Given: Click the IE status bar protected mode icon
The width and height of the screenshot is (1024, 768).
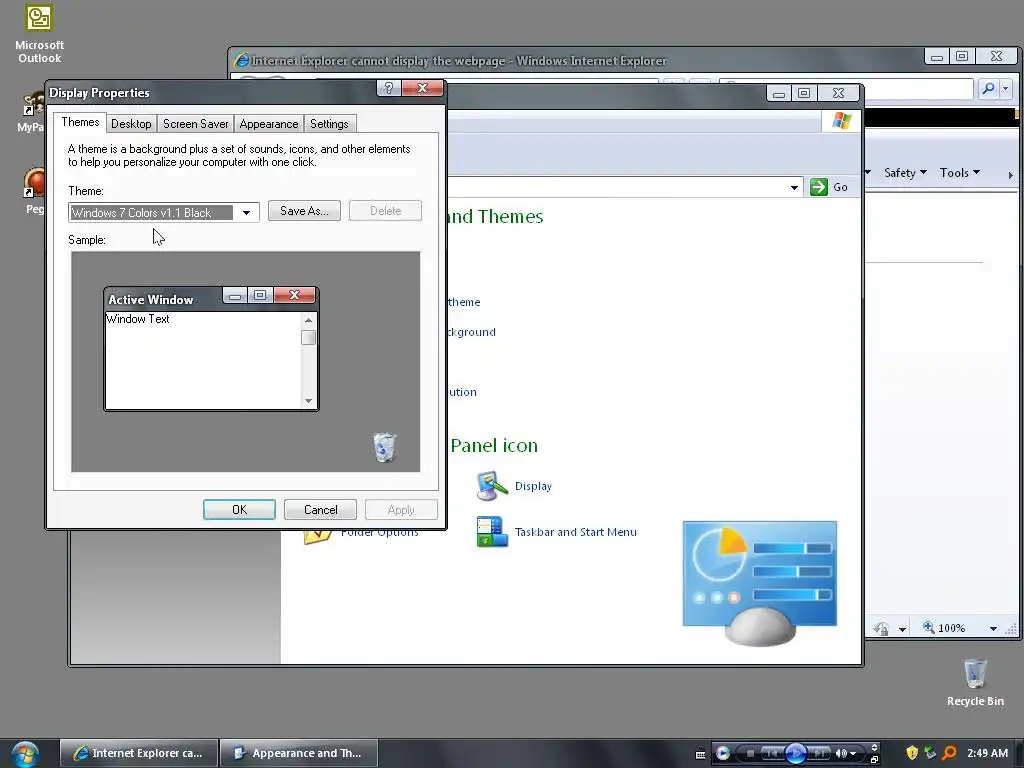Looking at the screenshot, I should [x=882, y=628].
